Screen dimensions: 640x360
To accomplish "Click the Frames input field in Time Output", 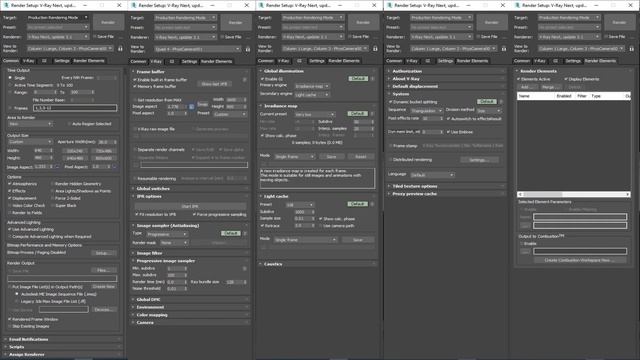I will pos(75,108).
